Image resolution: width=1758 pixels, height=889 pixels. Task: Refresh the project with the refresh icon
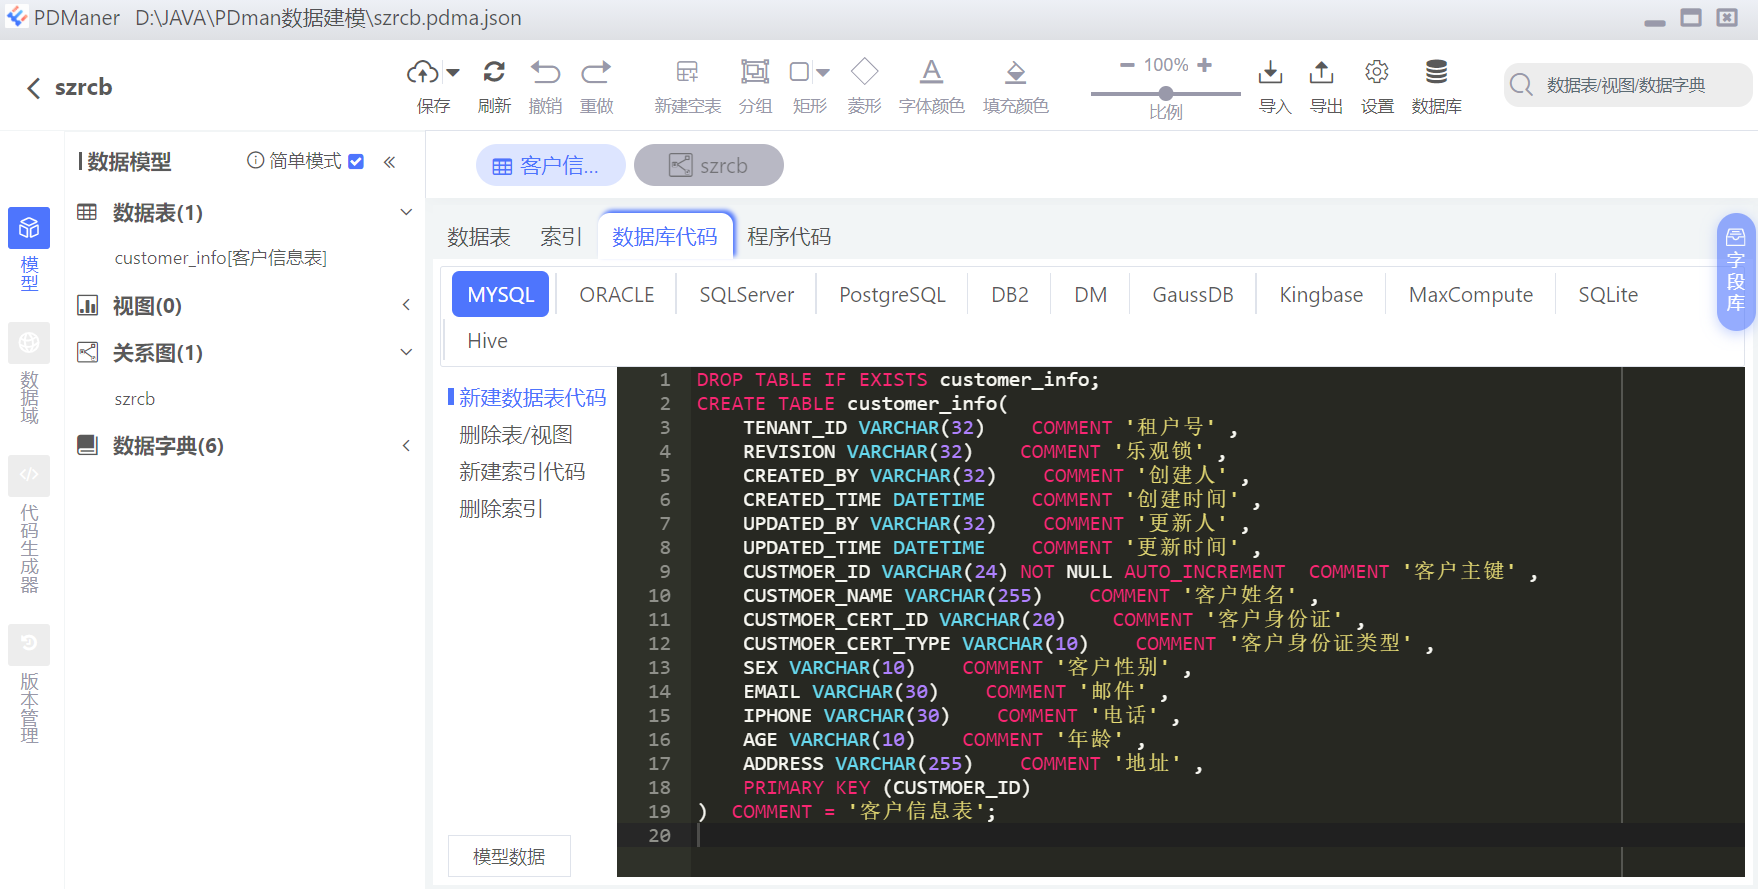pos(494,72)
